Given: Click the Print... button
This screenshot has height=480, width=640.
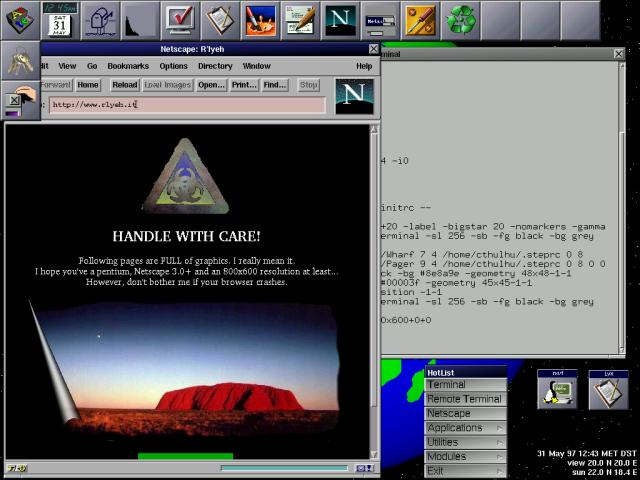Looking at the screenshot, I should coord(244,85).
